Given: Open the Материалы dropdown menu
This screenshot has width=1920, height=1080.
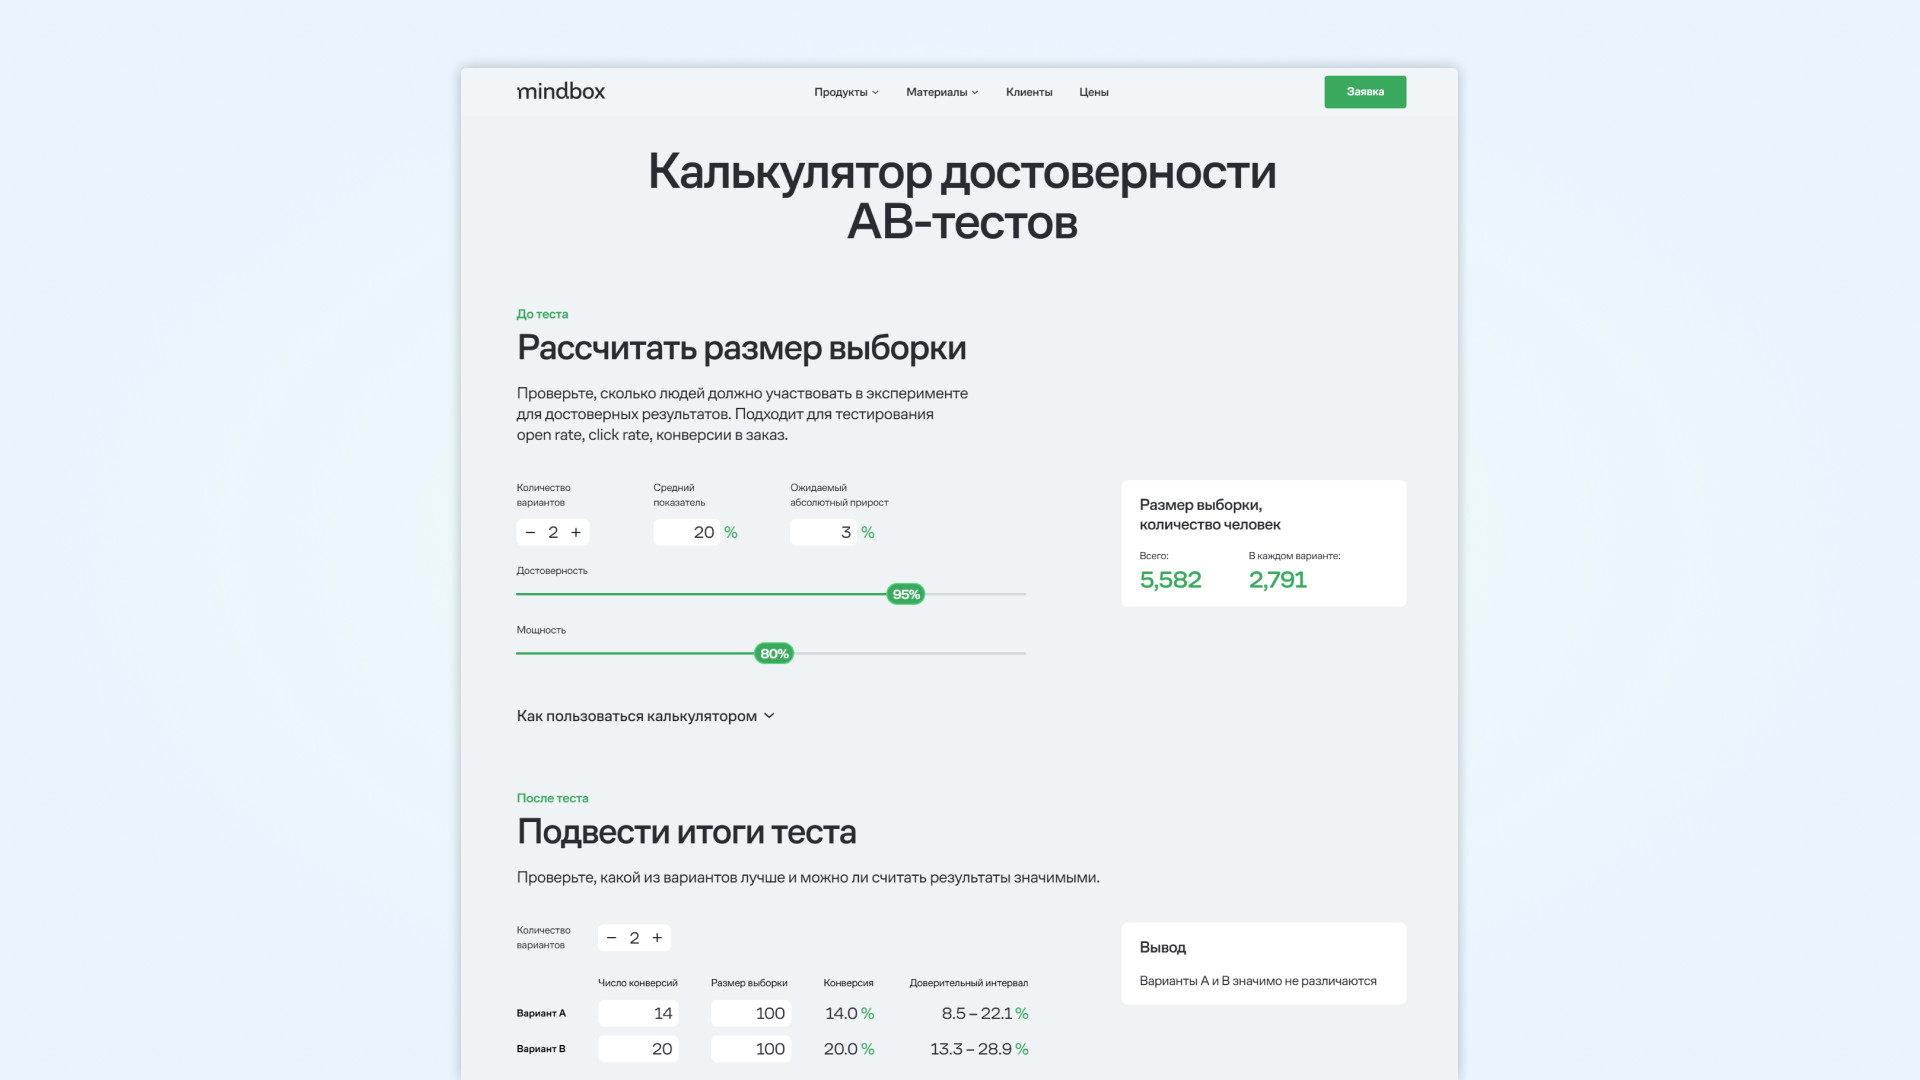Looking at the screenshot, I should coord(942,92).
